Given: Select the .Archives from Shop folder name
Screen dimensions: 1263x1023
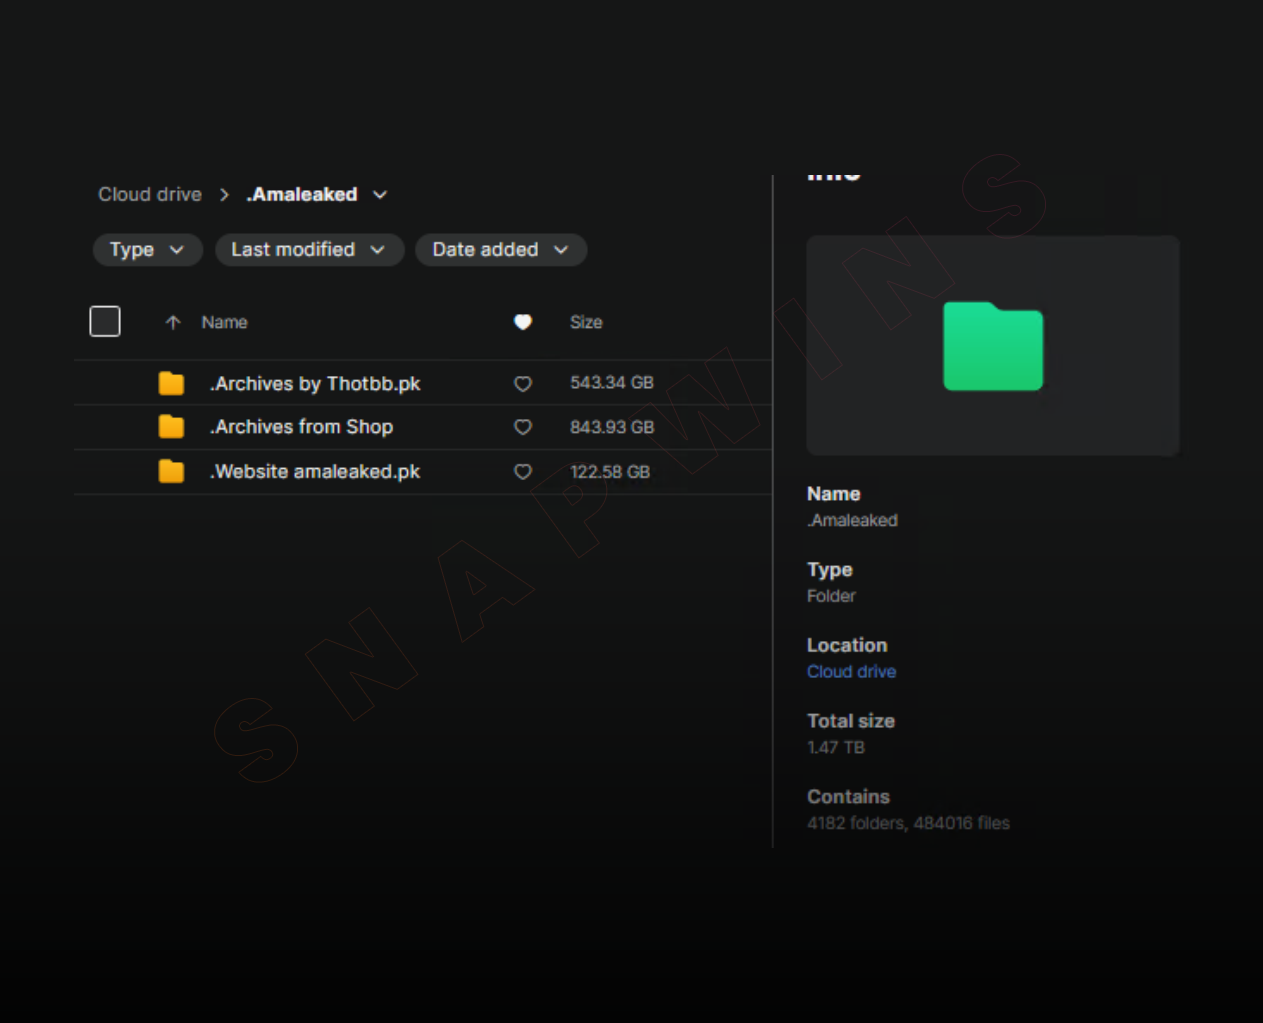Looking at the screenshot, I should (301, 427).
